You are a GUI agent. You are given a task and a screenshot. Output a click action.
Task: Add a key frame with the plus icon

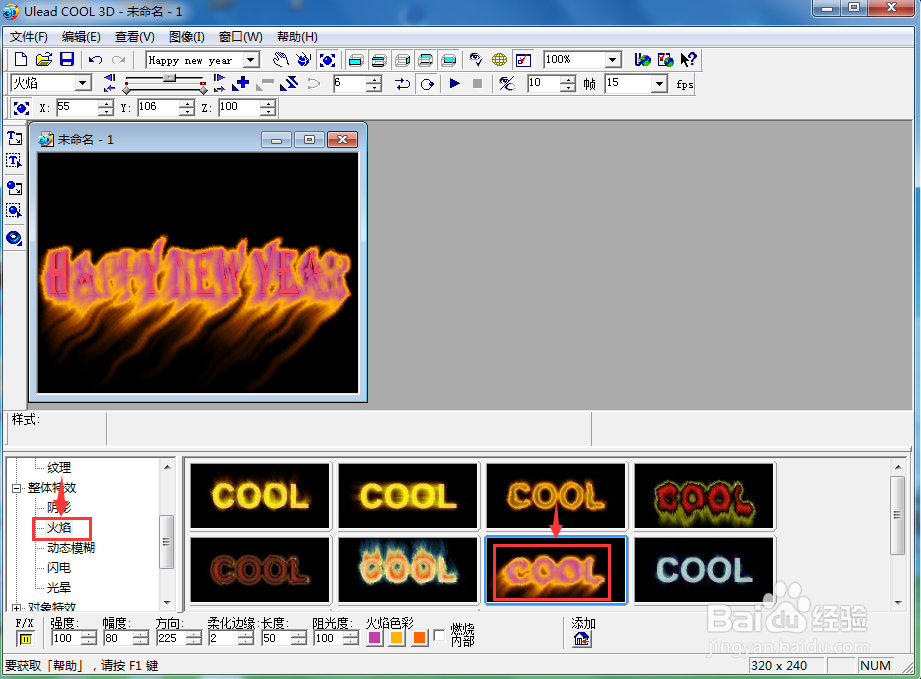[241, 83]
